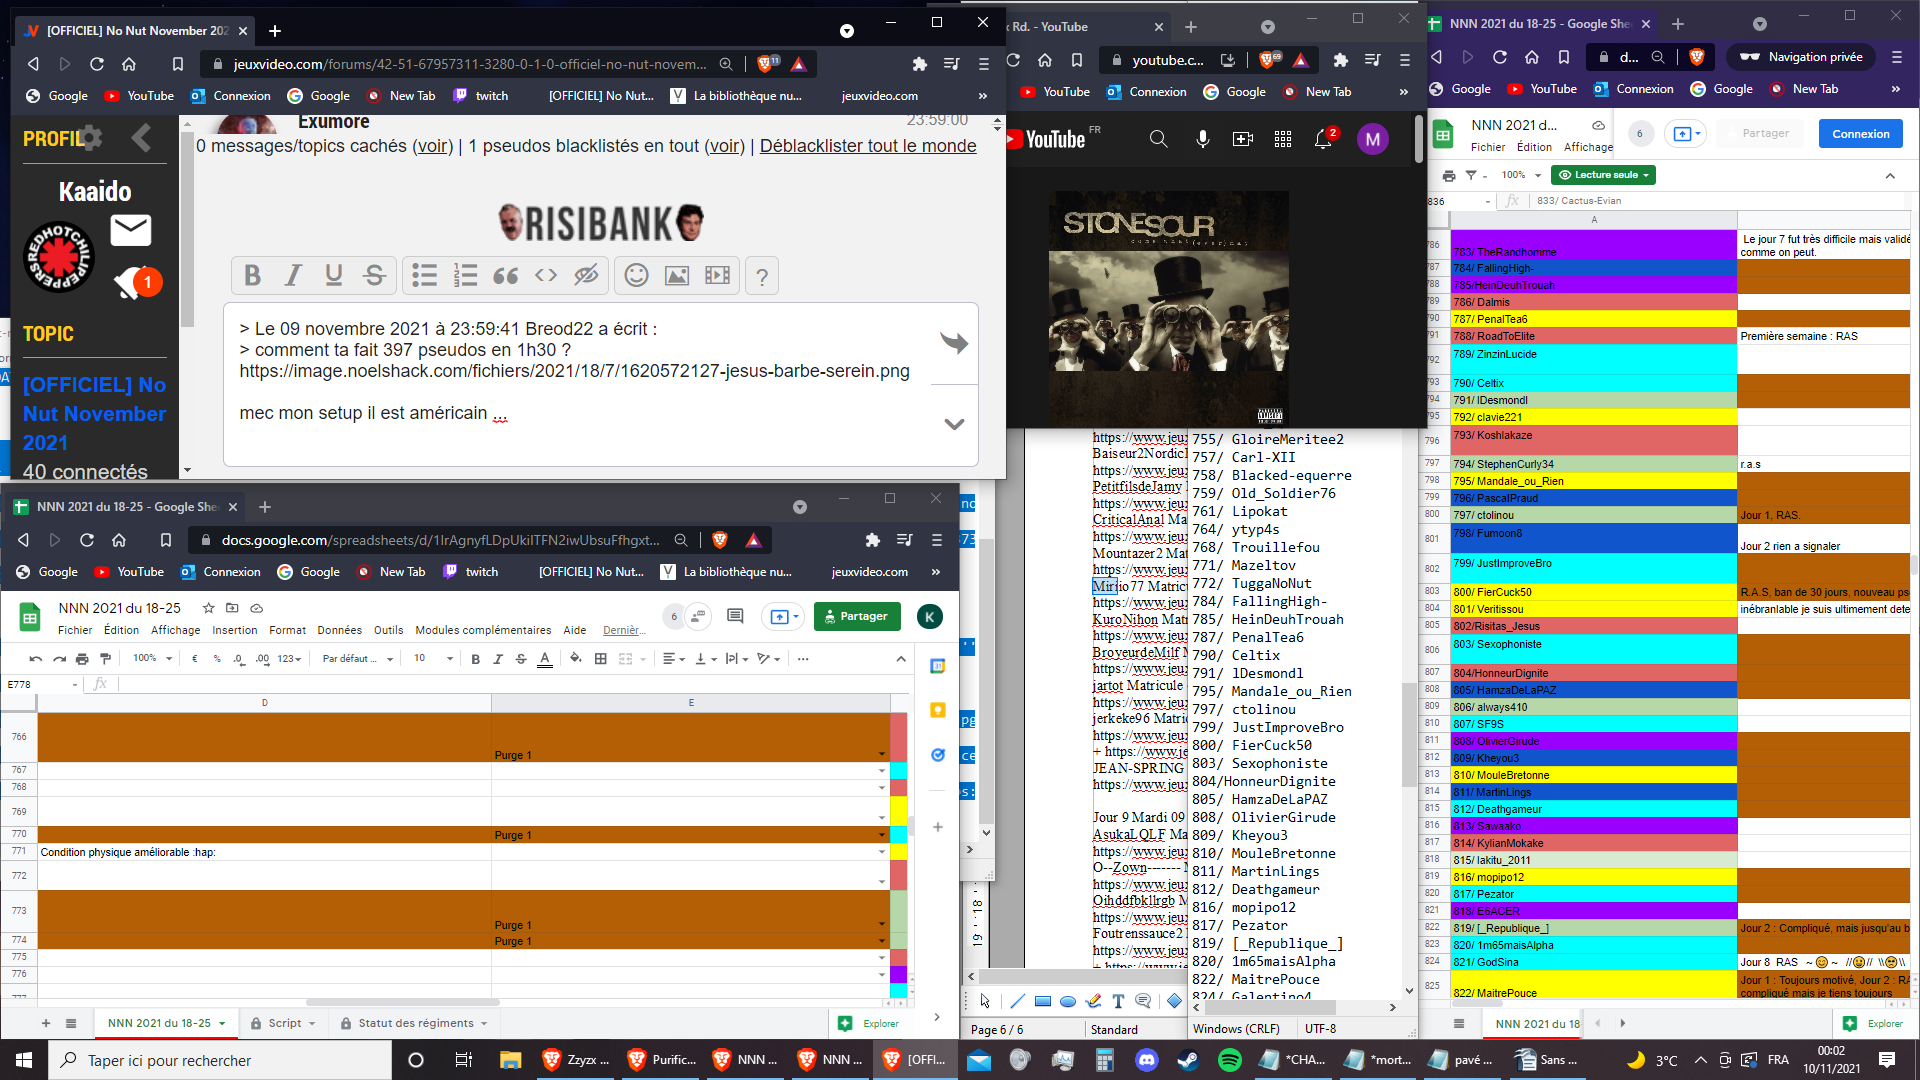Screen dimensions: 1920x1080
Task: Click Déblacklister tout le monde link
Action: (867, 146)
